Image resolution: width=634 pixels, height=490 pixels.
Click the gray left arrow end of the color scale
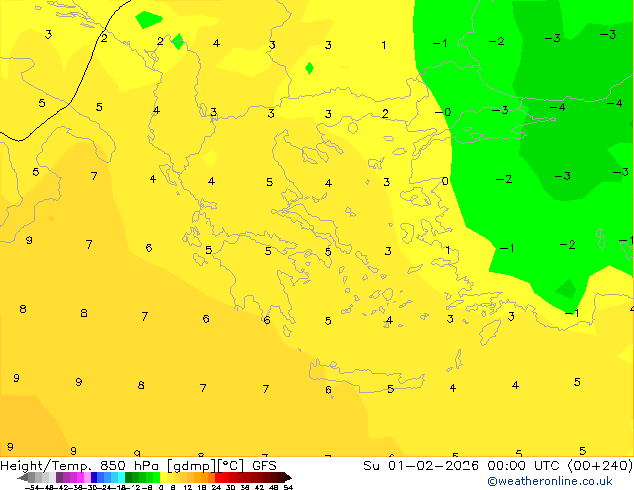23,477
